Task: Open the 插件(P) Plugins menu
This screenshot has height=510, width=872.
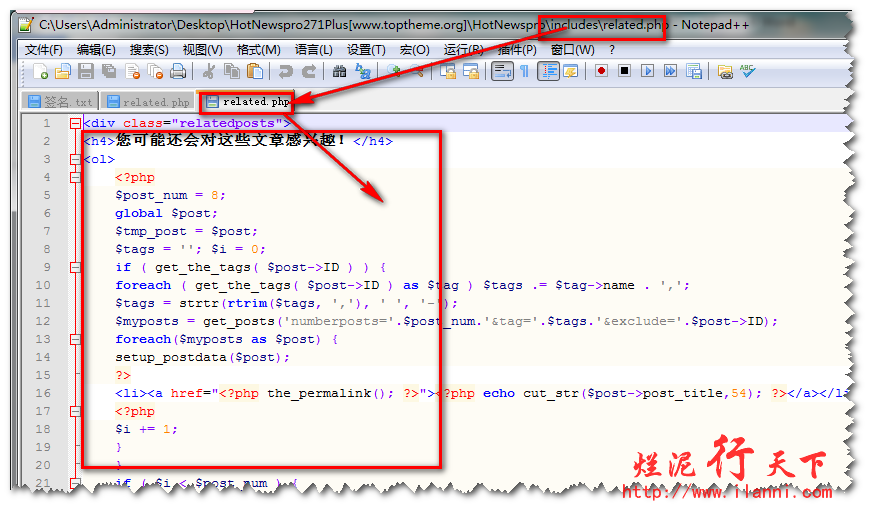Action: click(517, 50)
